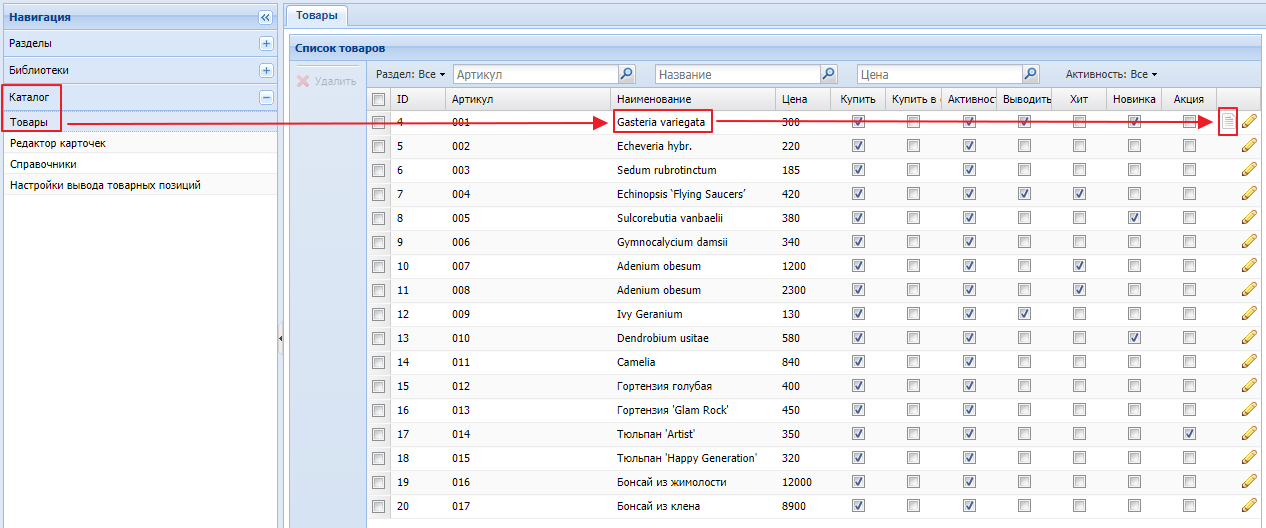Click the magnifier icon beside Название field
The image size is (1266, 528).
coord(828,74)
